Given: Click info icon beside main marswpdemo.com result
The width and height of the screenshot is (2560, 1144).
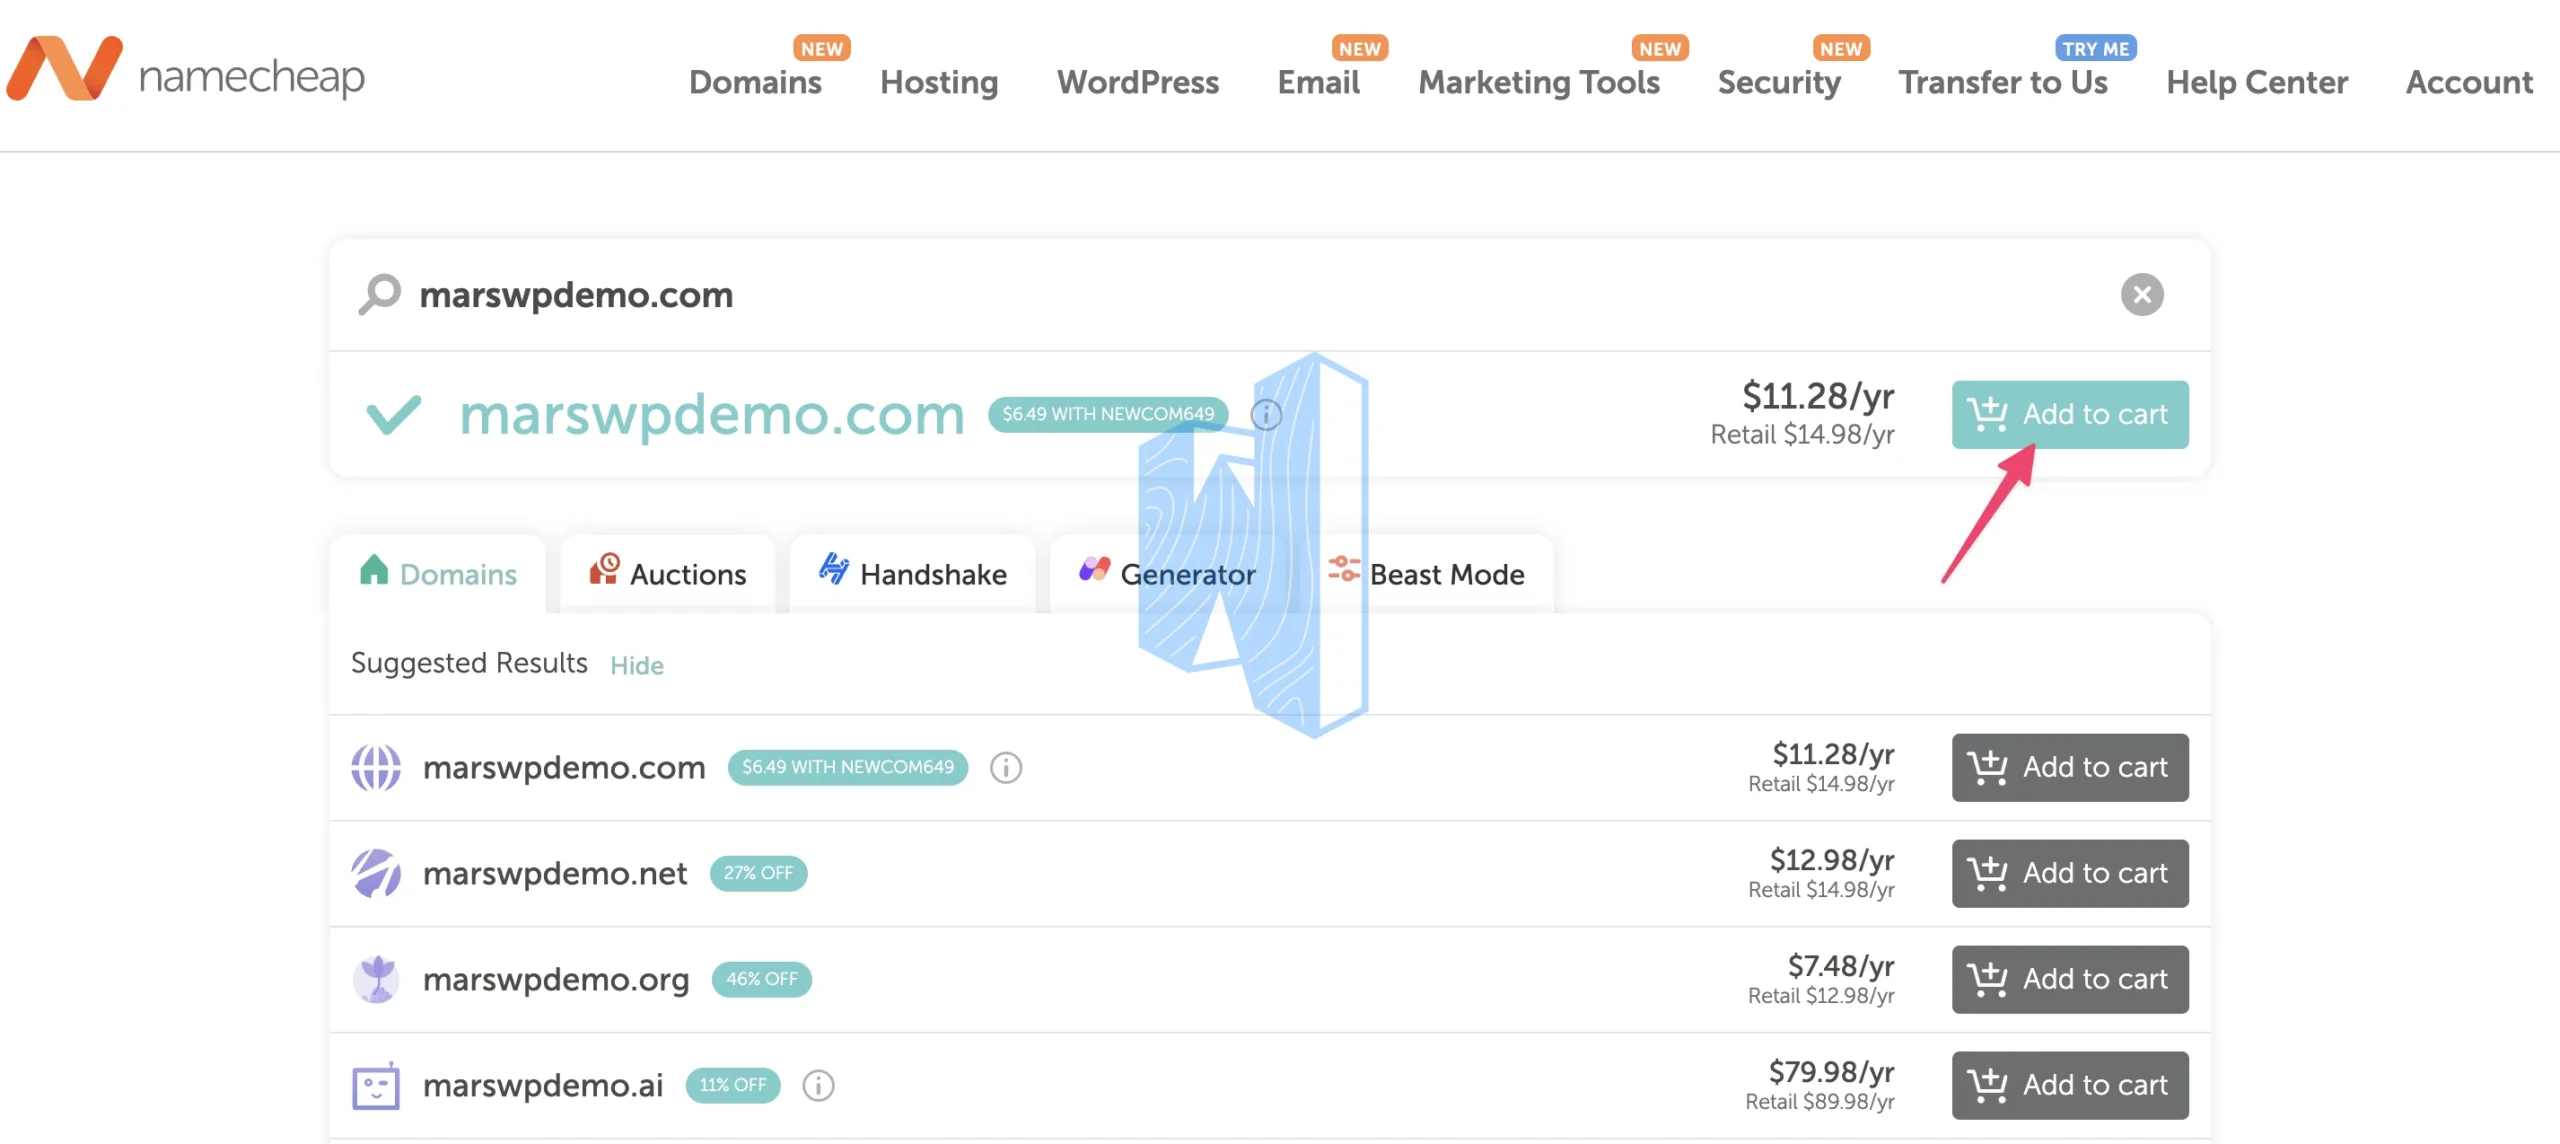Looking at the screenshot, I should 1266,414.
